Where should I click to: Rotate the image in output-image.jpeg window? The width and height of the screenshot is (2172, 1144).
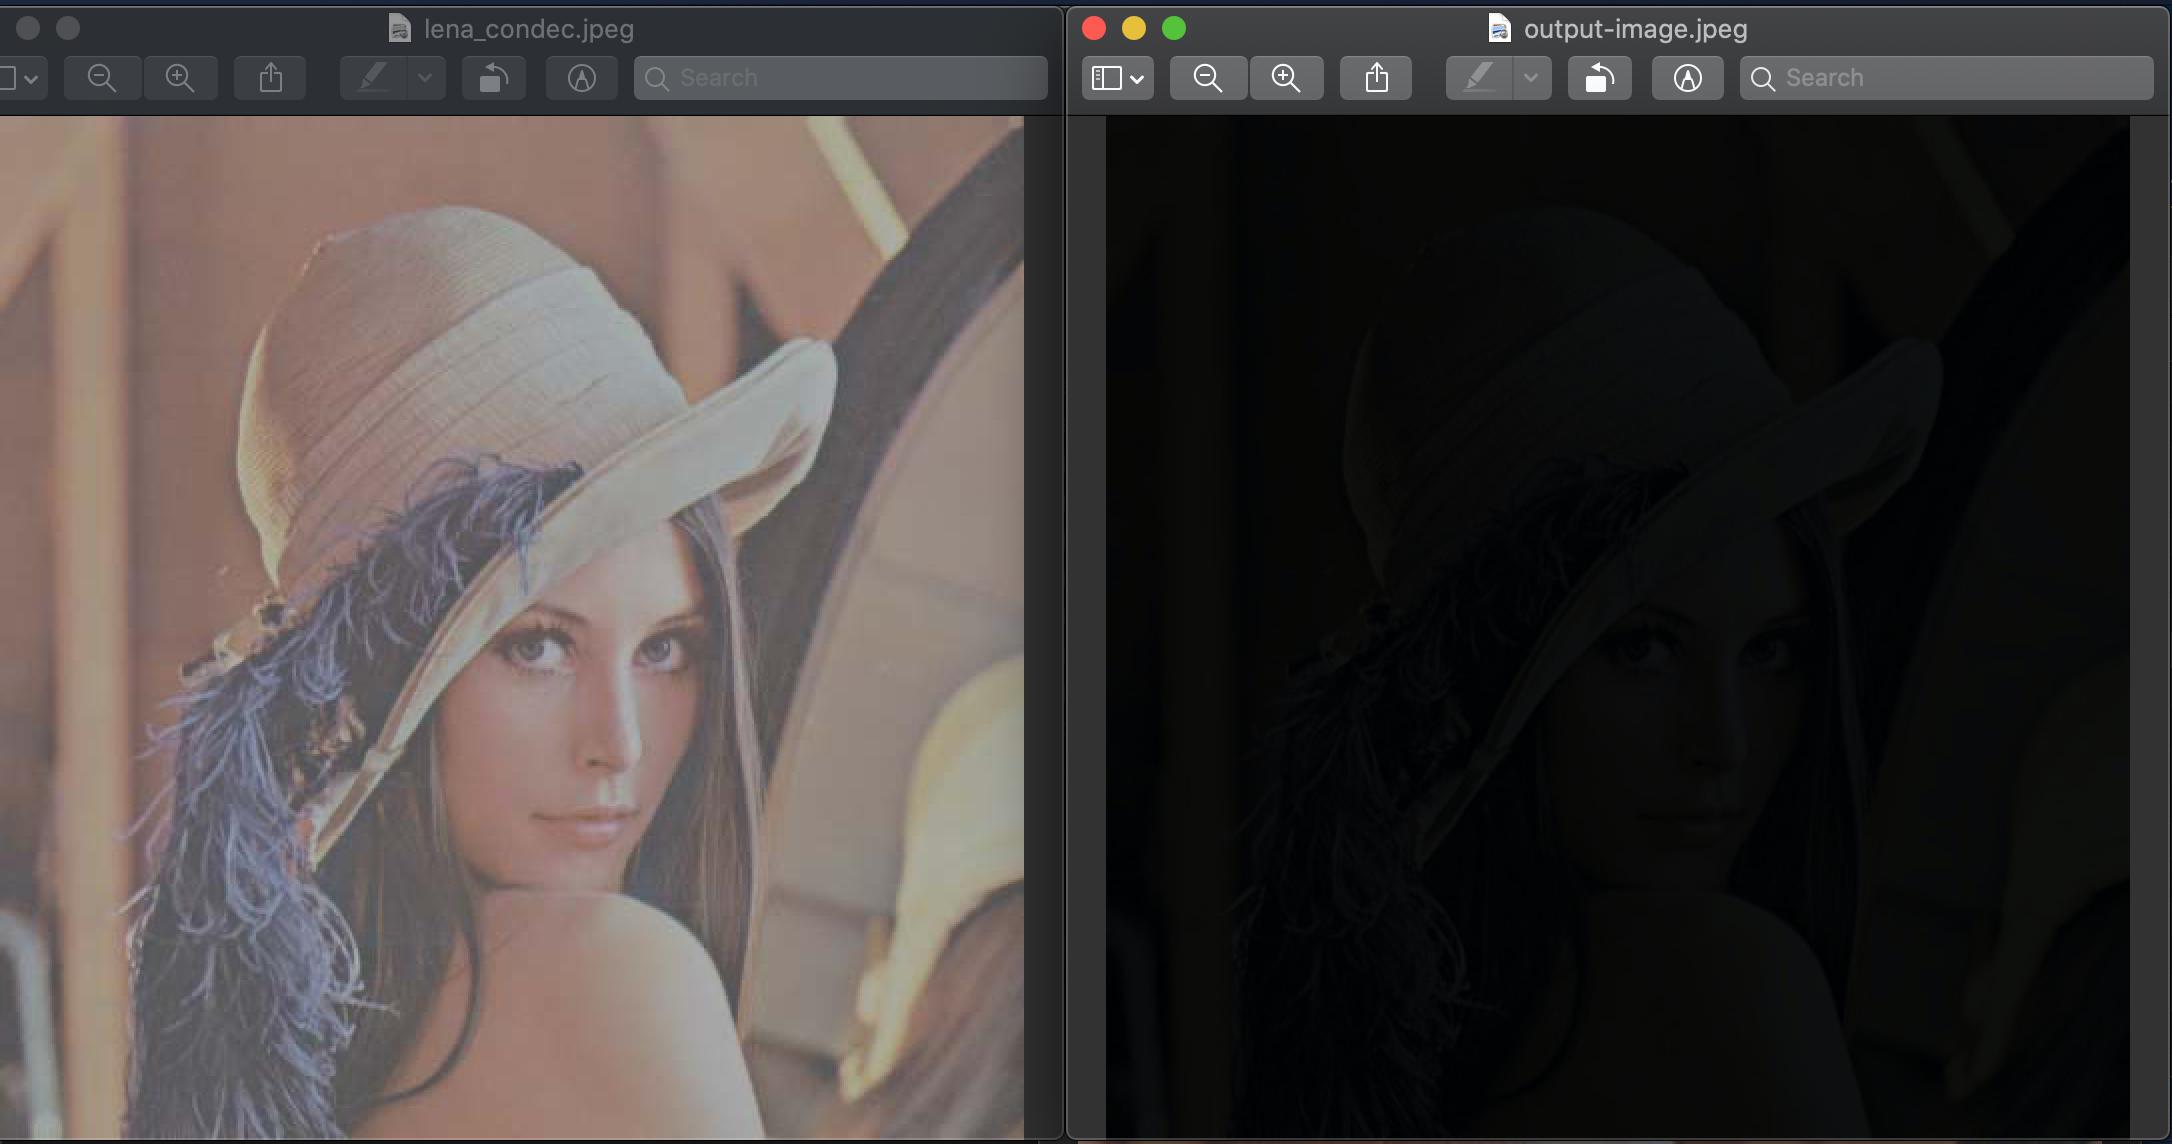click(1600, 78)
